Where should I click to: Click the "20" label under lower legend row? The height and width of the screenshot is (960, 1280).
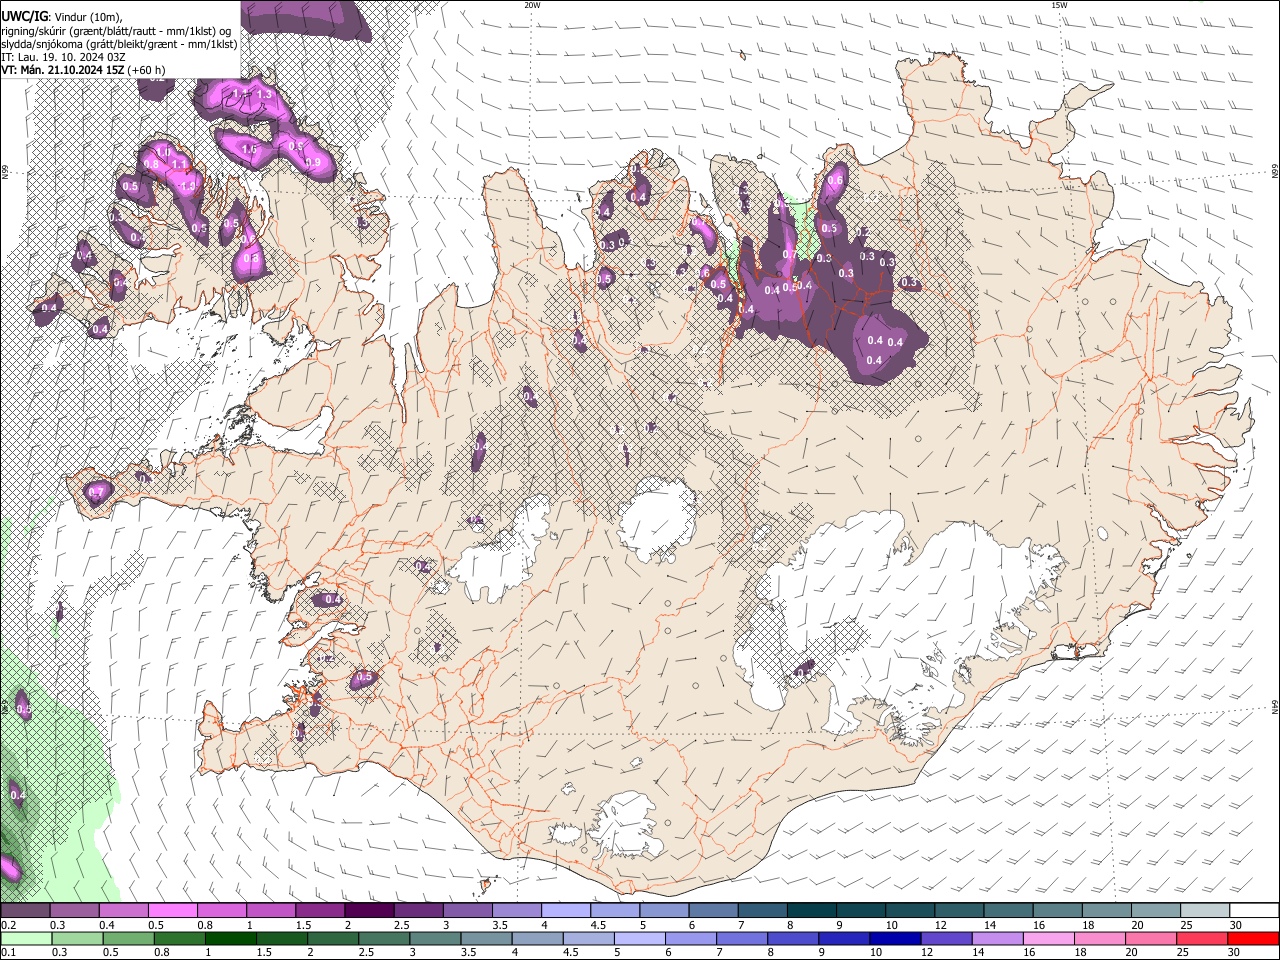[1132, 952]
